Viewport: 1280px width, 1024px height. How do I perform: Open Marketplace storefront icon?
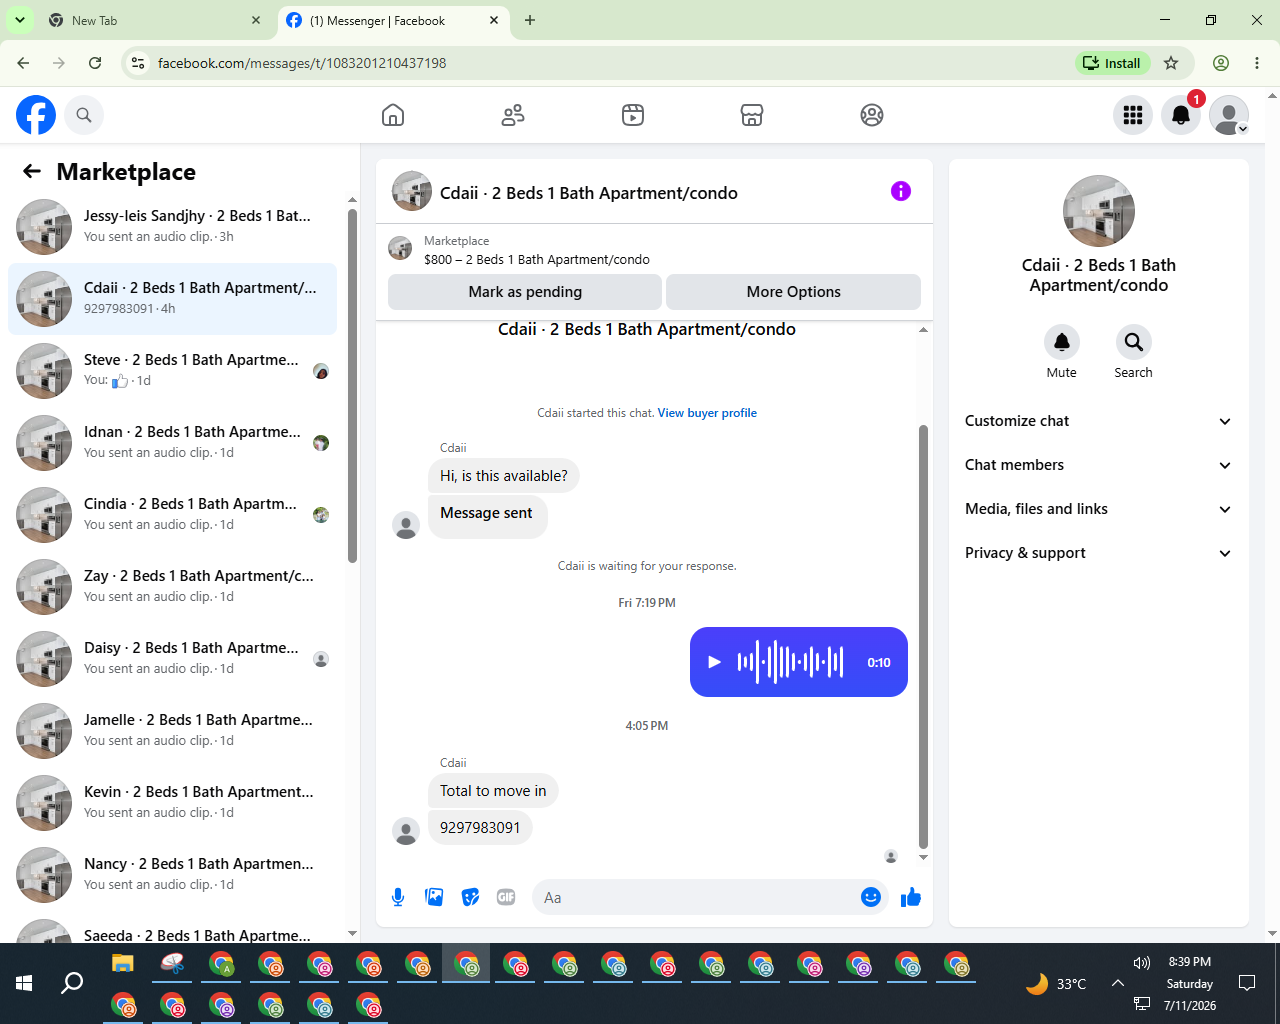click(x=752, y=115)
